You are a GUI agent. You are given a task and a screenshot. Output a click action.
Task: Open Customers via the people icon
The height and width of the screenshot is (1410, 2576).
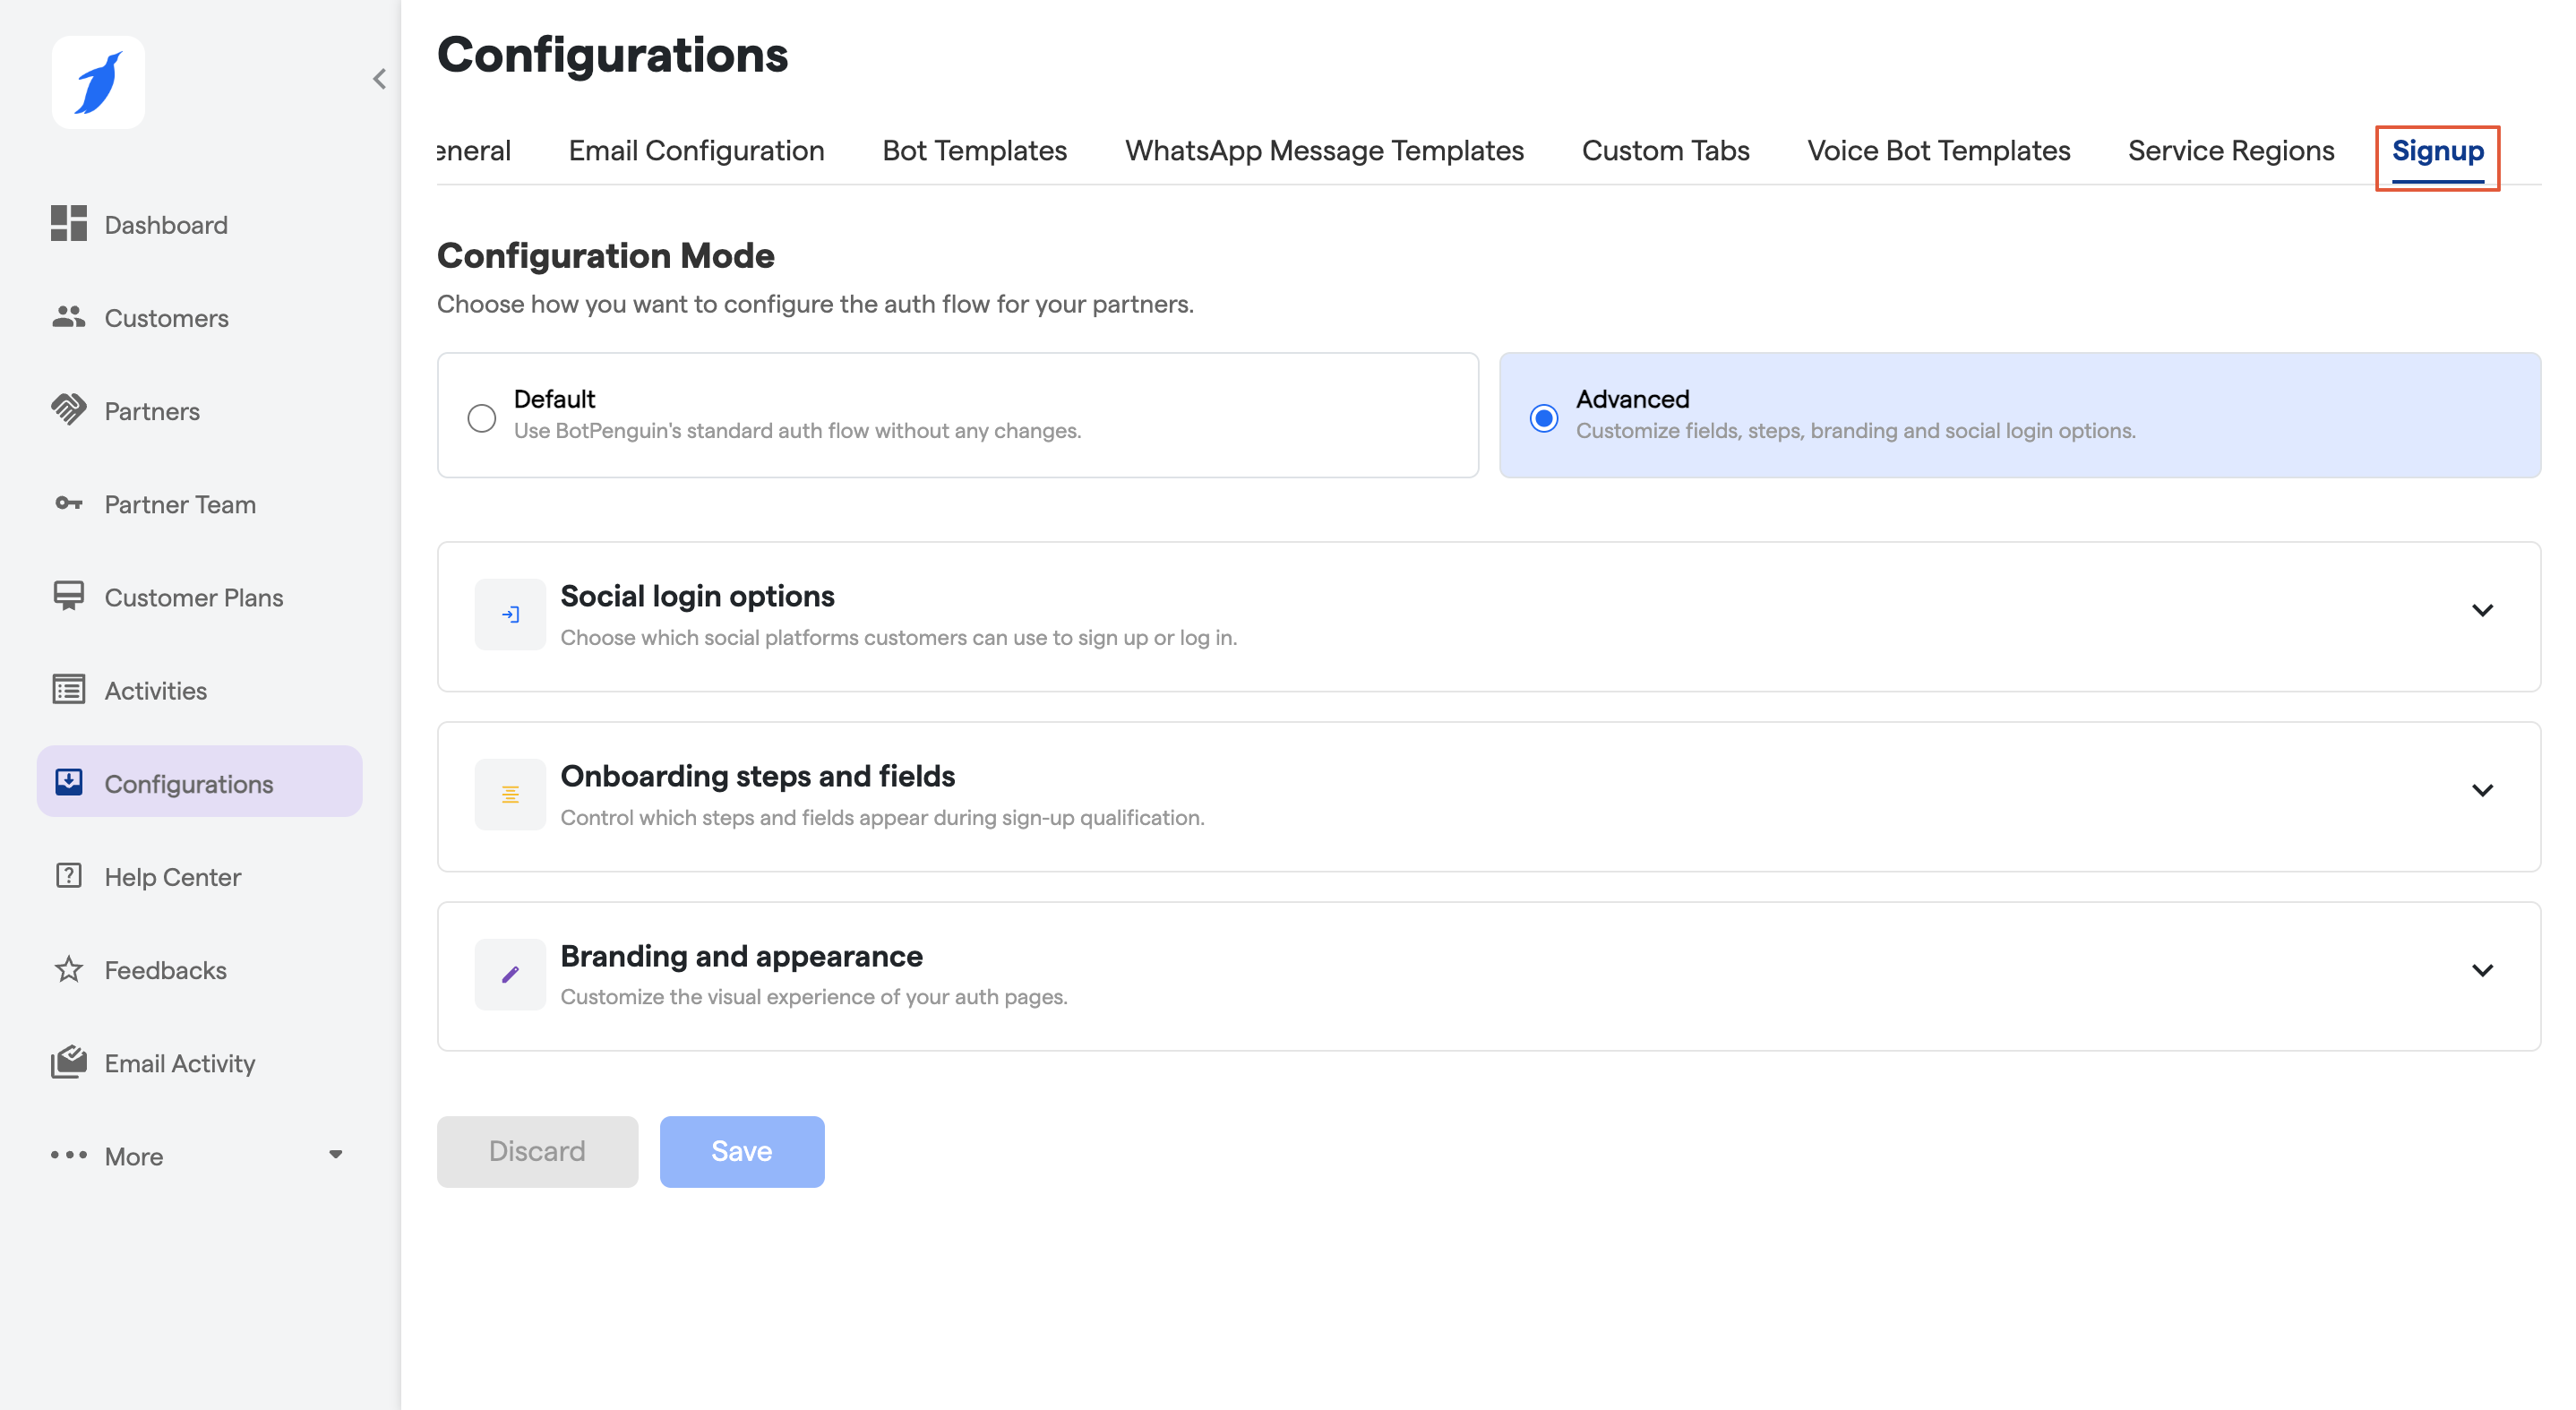pos(69,317)
